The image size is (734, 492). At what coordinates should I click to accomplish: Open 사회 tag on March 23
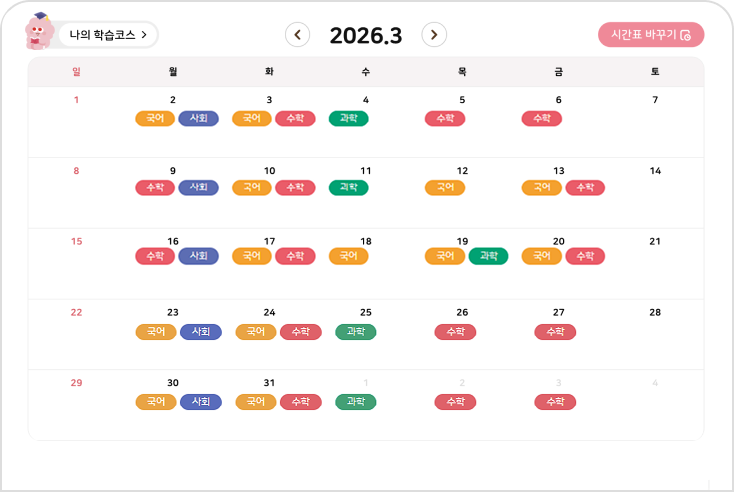200,331
